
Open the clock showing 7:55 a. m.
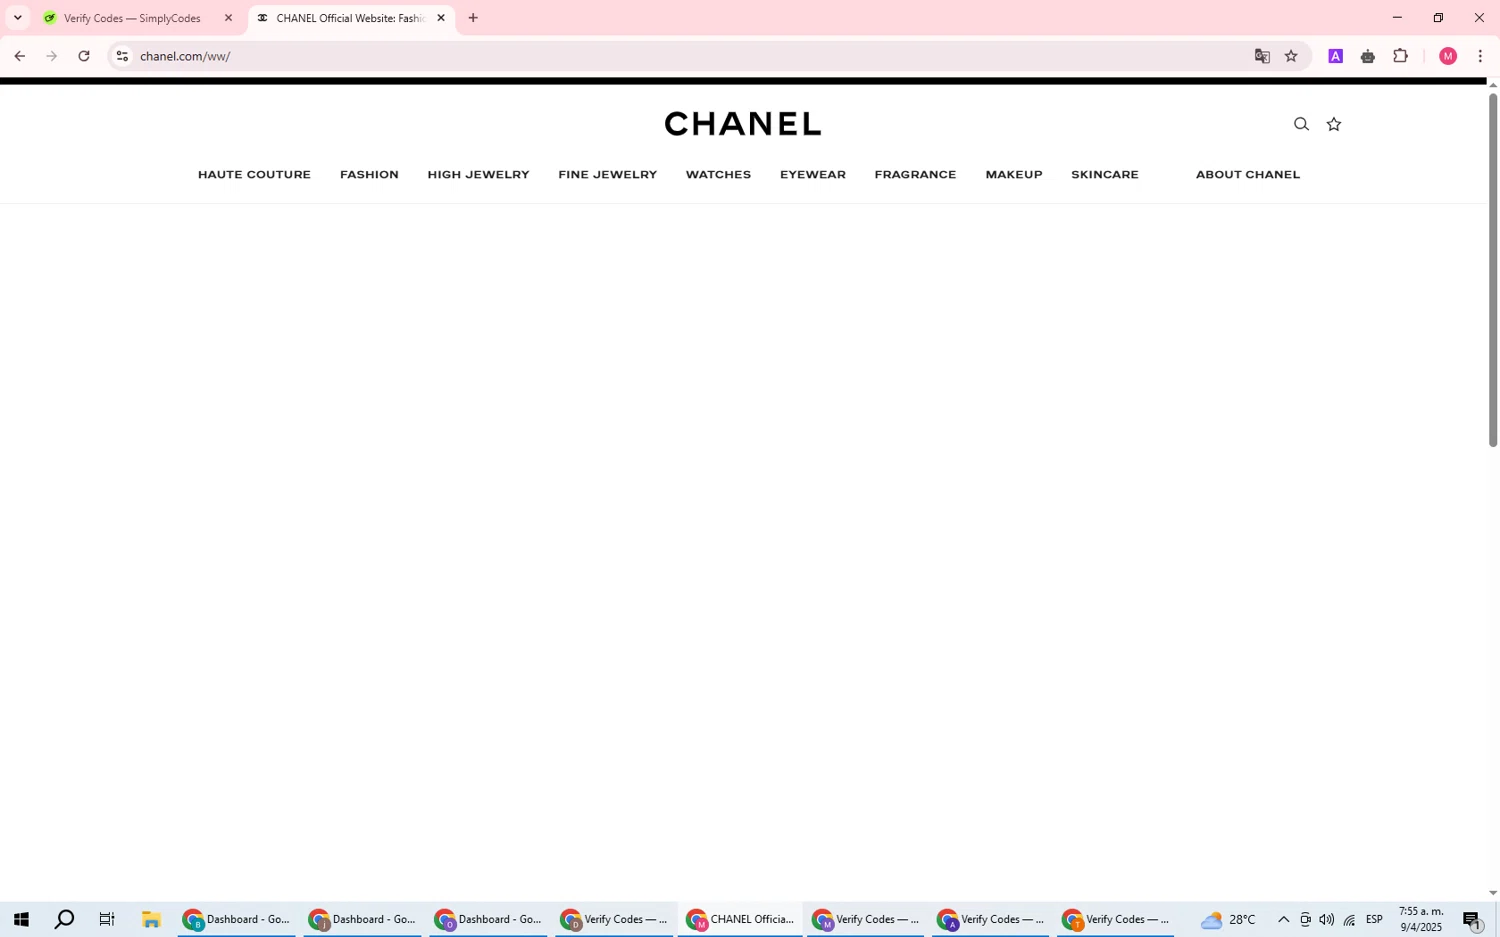[x=1421, y=920]
